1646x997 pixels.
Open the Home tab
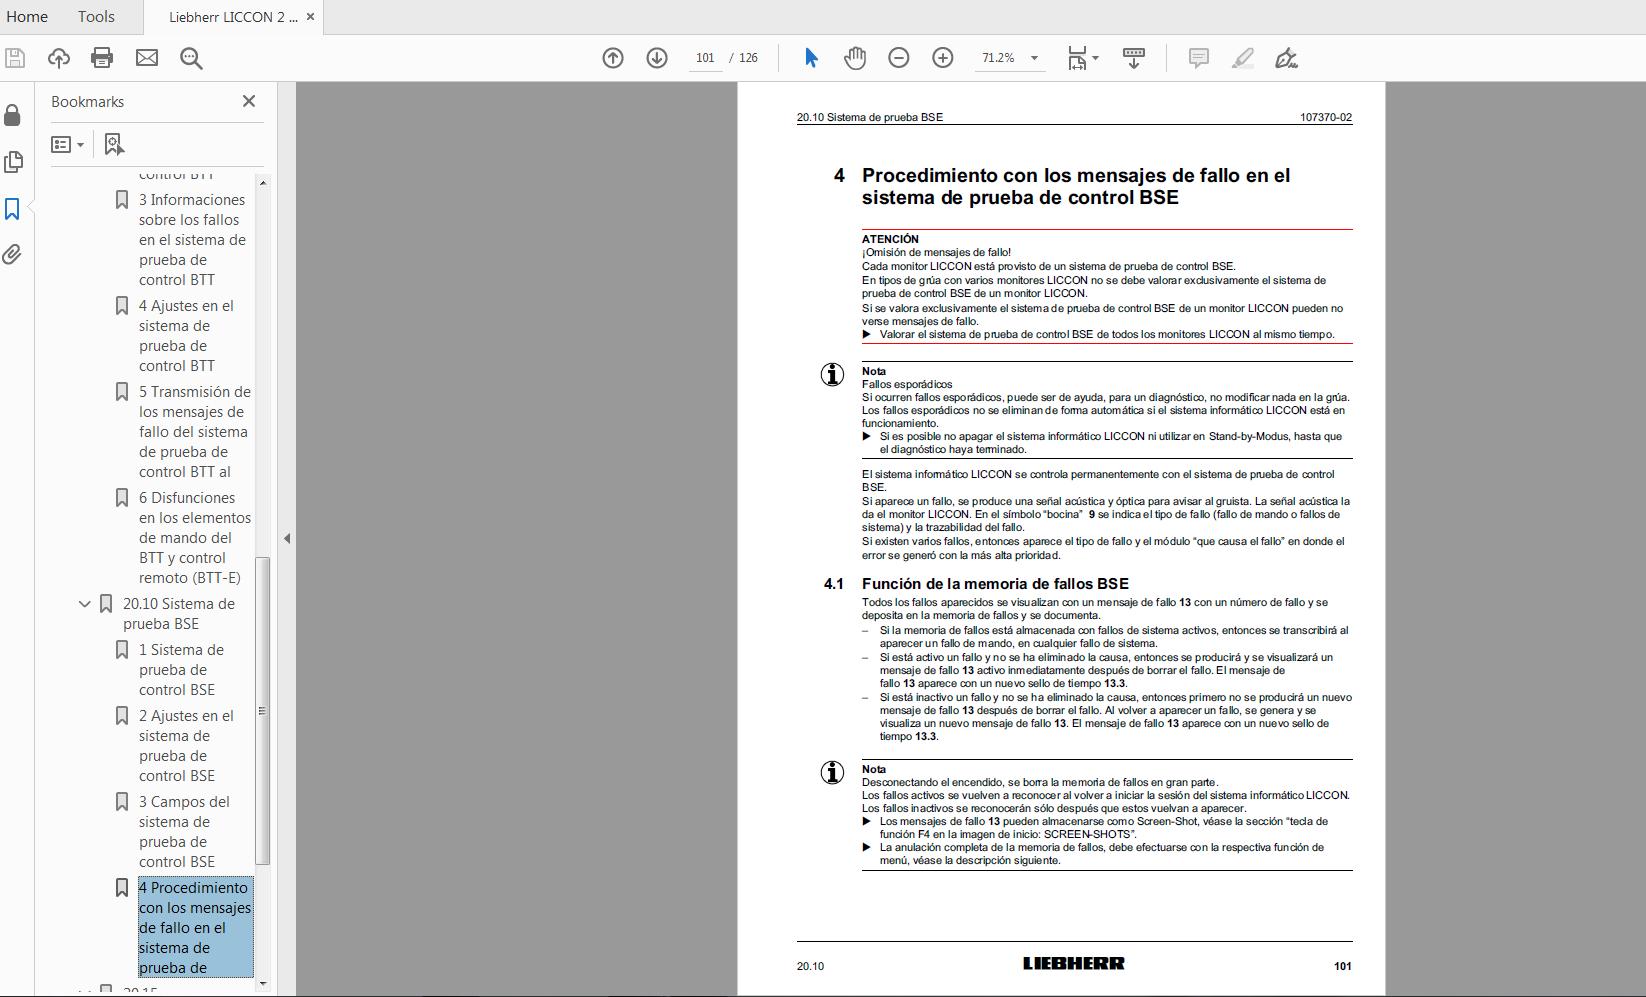click(27, 16)
